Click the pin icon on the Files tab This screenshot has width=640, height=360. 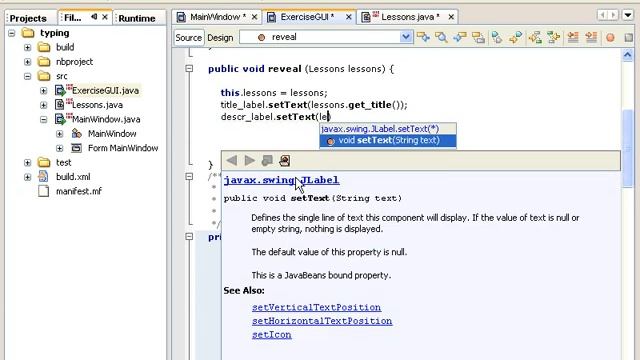pos(94,17)
